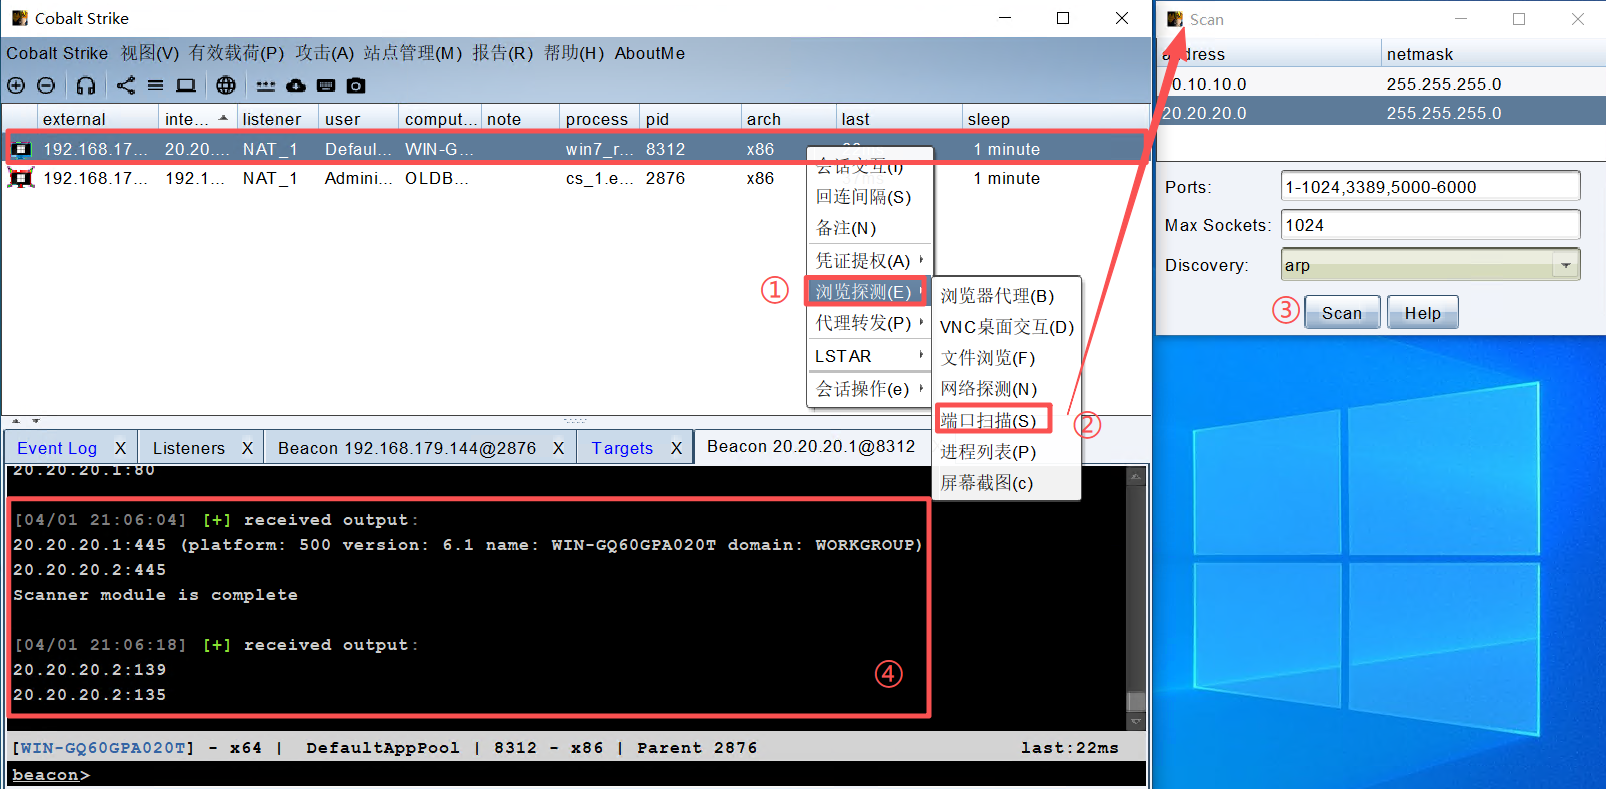The width and height of the screenshot is (1606, 789).
Task: Choose 网络探测(N) in the submenu
Action: click(x=1006, y=389)
